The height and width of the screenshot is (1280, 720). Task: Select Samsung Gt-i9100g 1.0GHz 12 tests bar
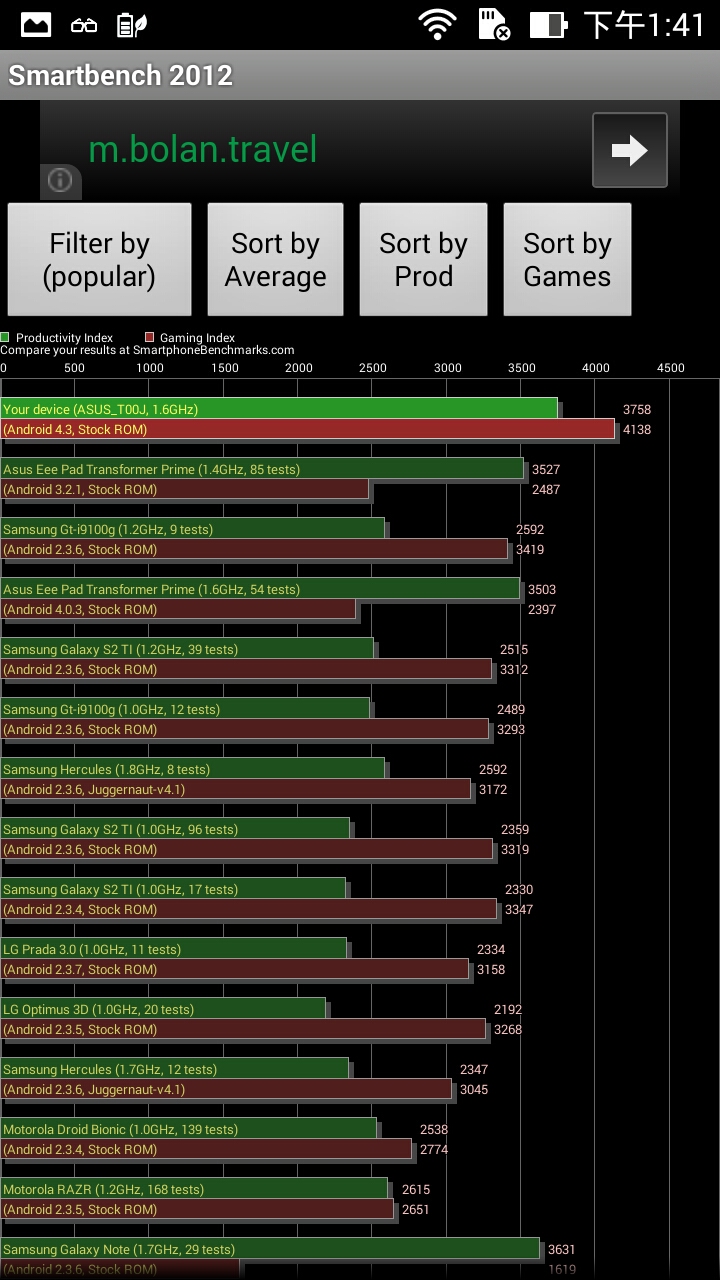click(x=185, y=709)
